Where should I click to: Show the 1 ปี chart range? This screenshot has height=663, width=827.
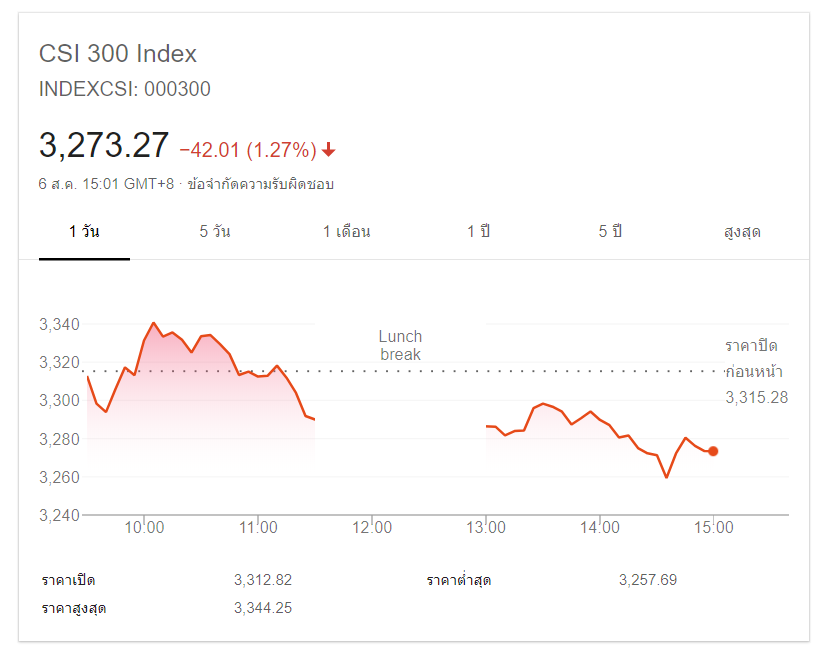[x=478, y=232]
